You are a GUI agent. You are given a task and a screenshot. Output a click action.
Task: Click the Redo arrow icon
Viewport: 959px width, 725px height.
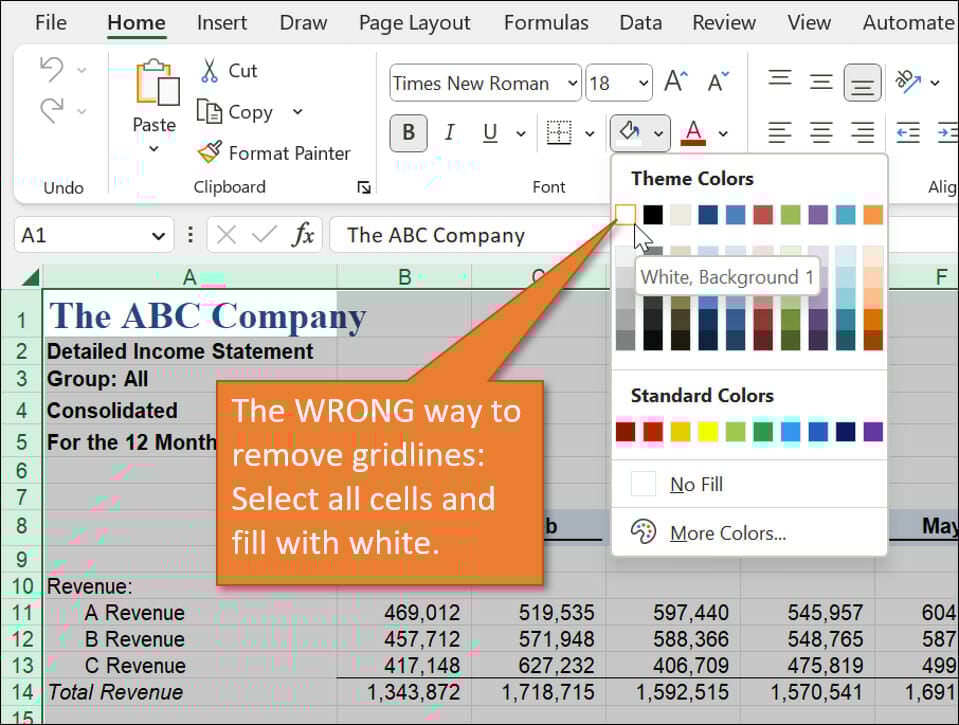click(51, 111)
